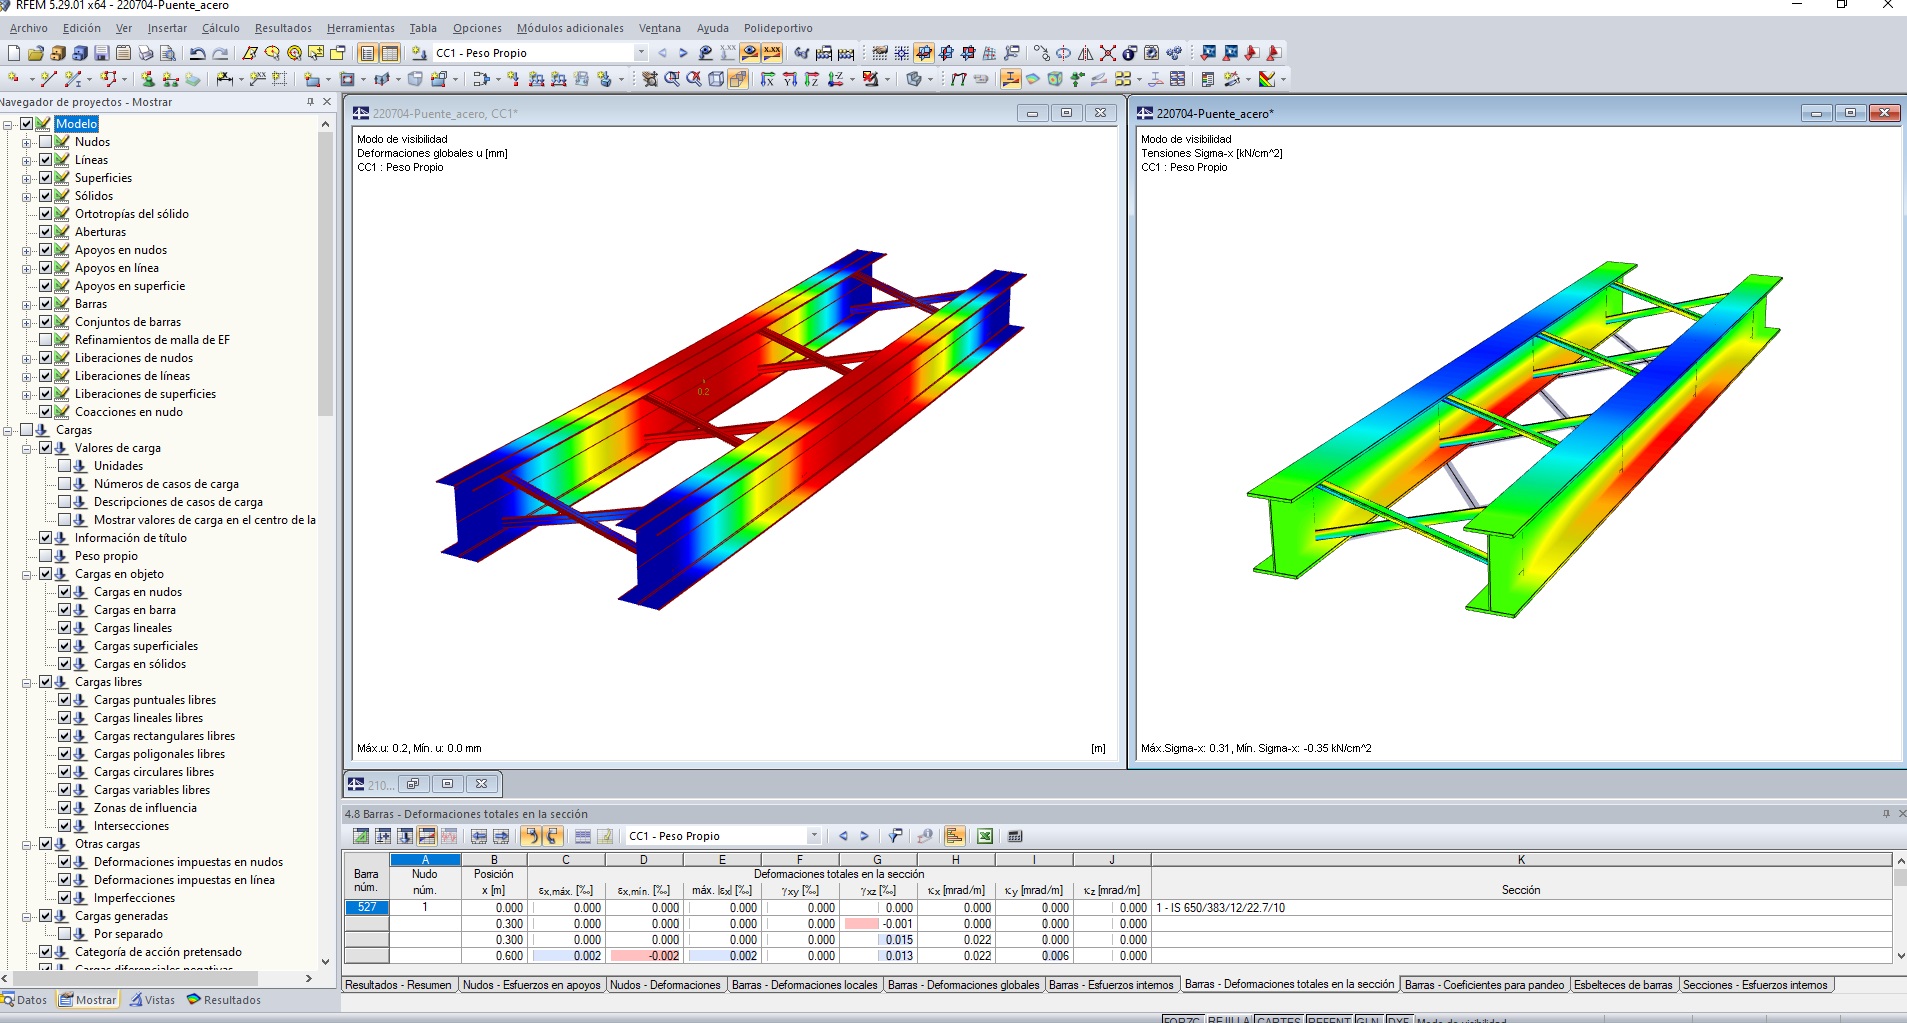The image size is (1907, 1023).
Task: Check Por separado checkbox
Action: 65,934
